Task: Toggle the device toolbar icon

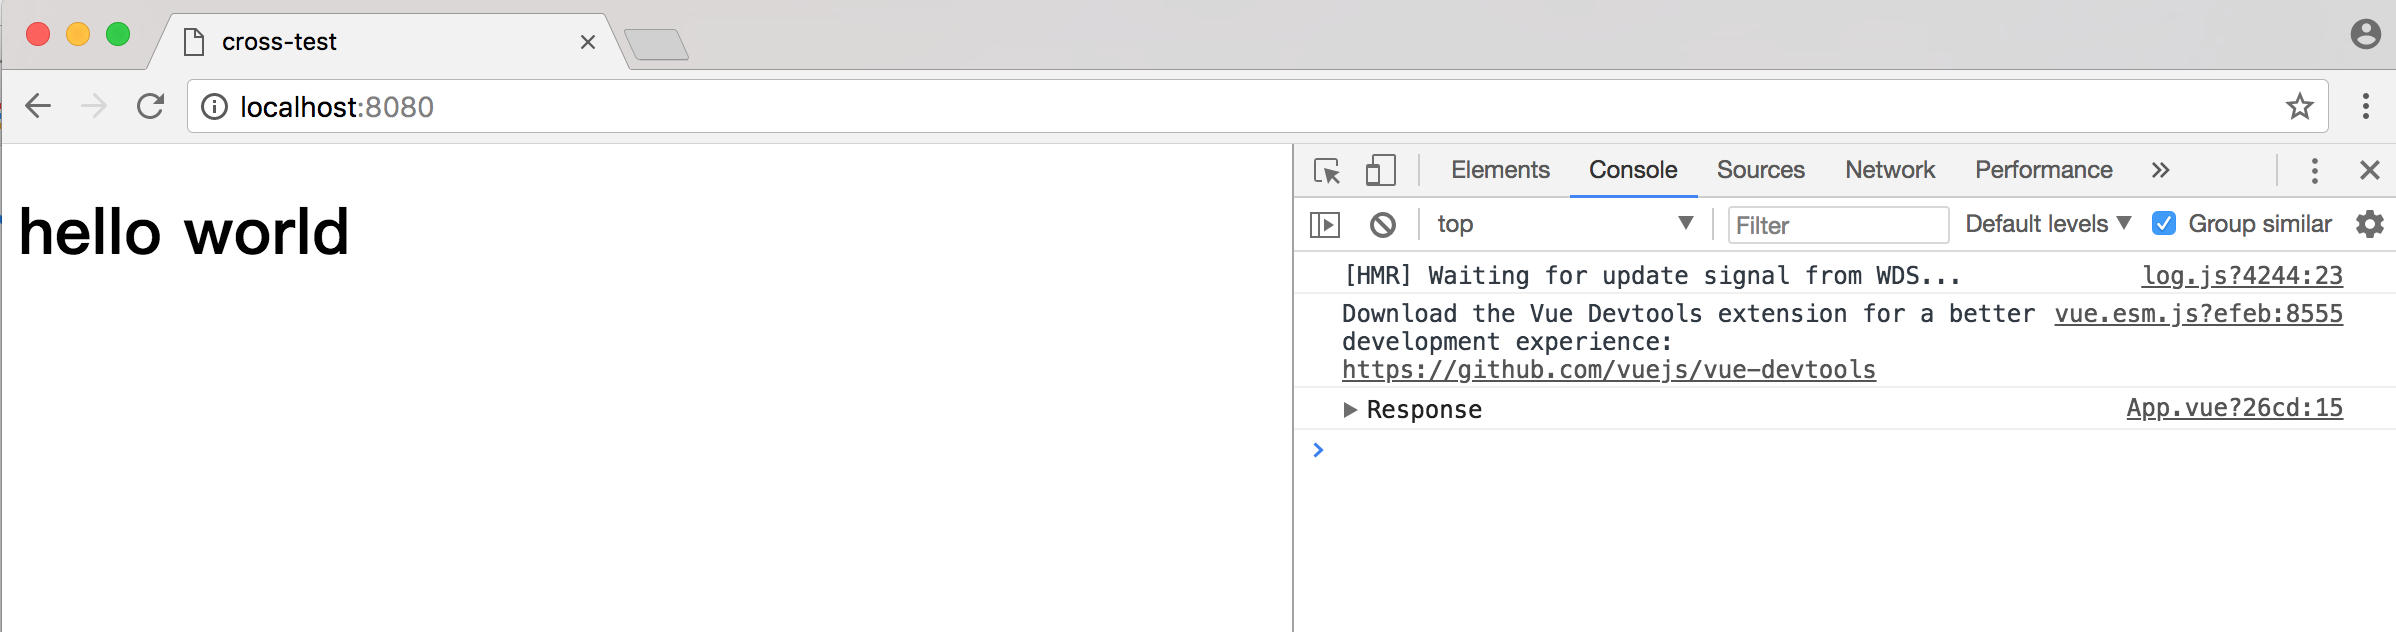Action: tap(1380, 171)
